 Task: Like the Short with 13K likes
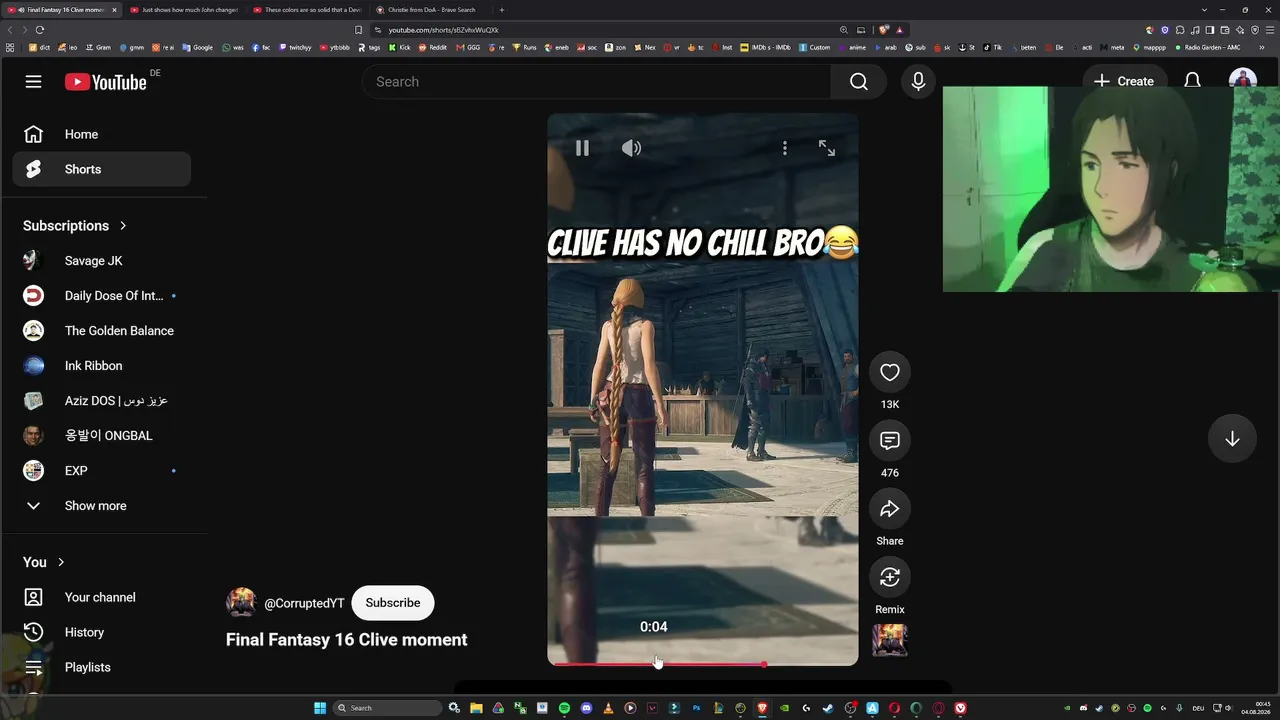point(890,372)
